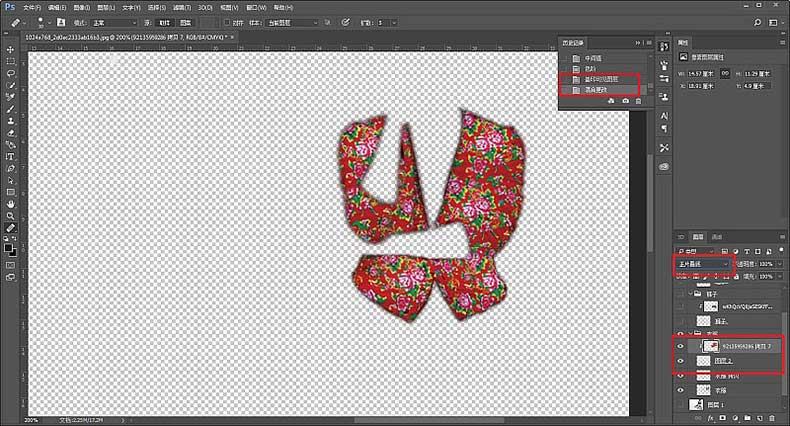Select the Lasso tool
Screen dimensions: 790x426
point(11,73)
